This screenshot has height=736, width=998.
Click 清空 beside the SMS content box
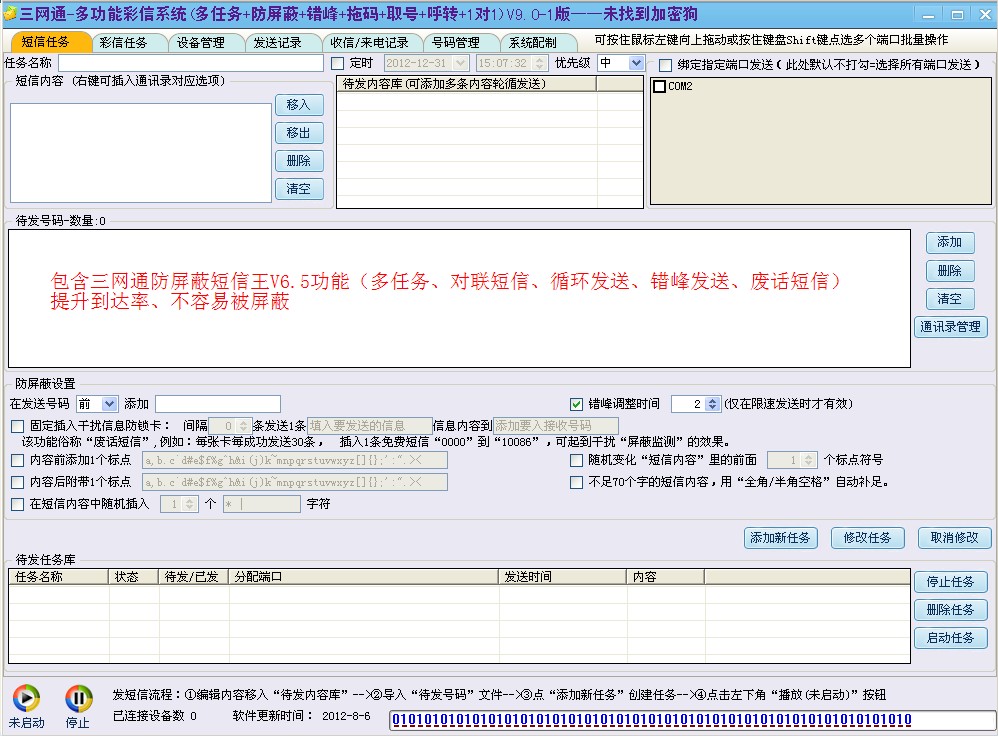point(299,189)
